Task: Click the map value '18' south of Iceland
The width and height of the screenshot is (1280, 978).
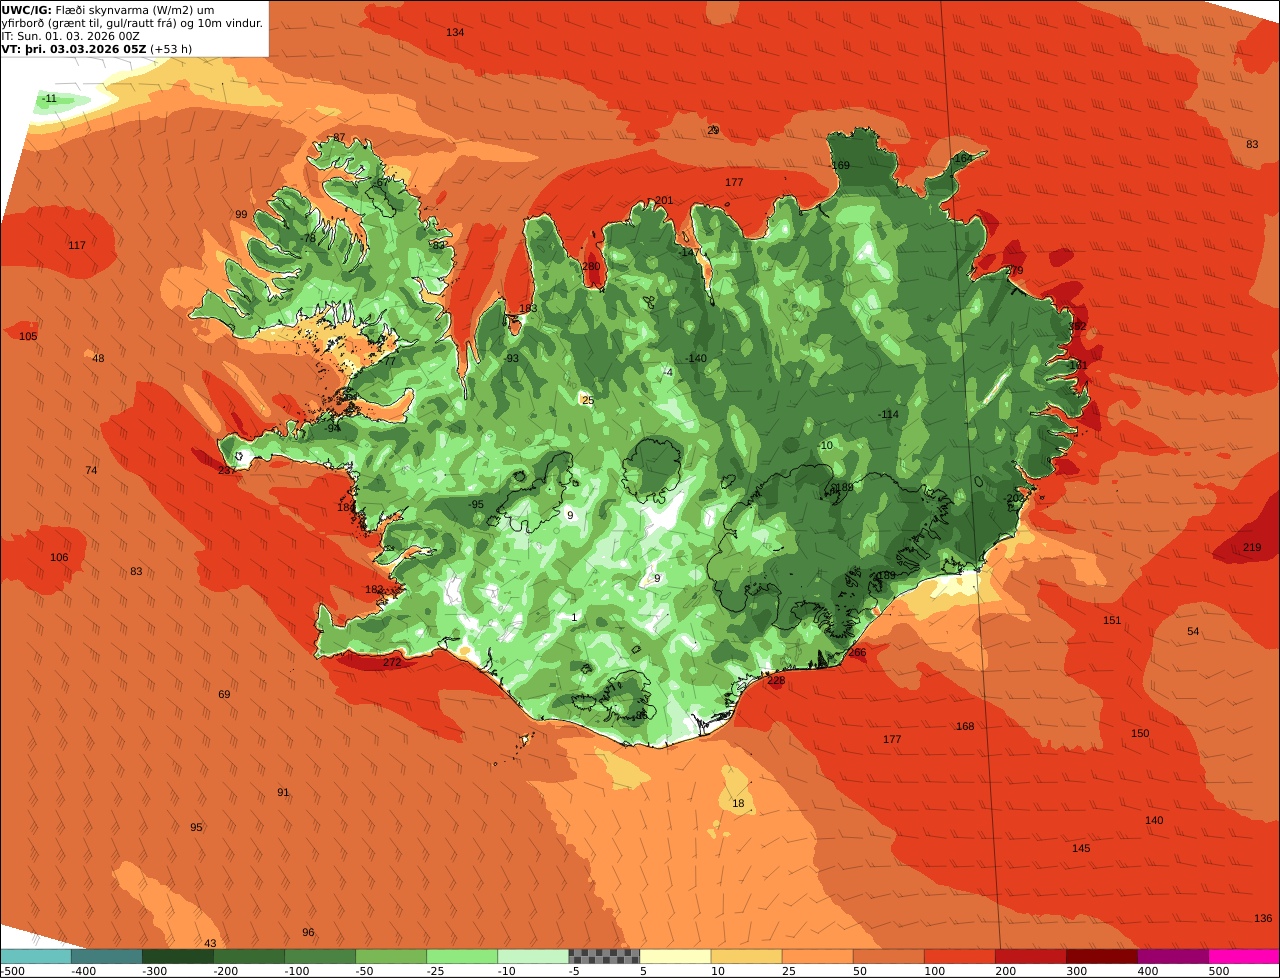Action: (738, 803)
